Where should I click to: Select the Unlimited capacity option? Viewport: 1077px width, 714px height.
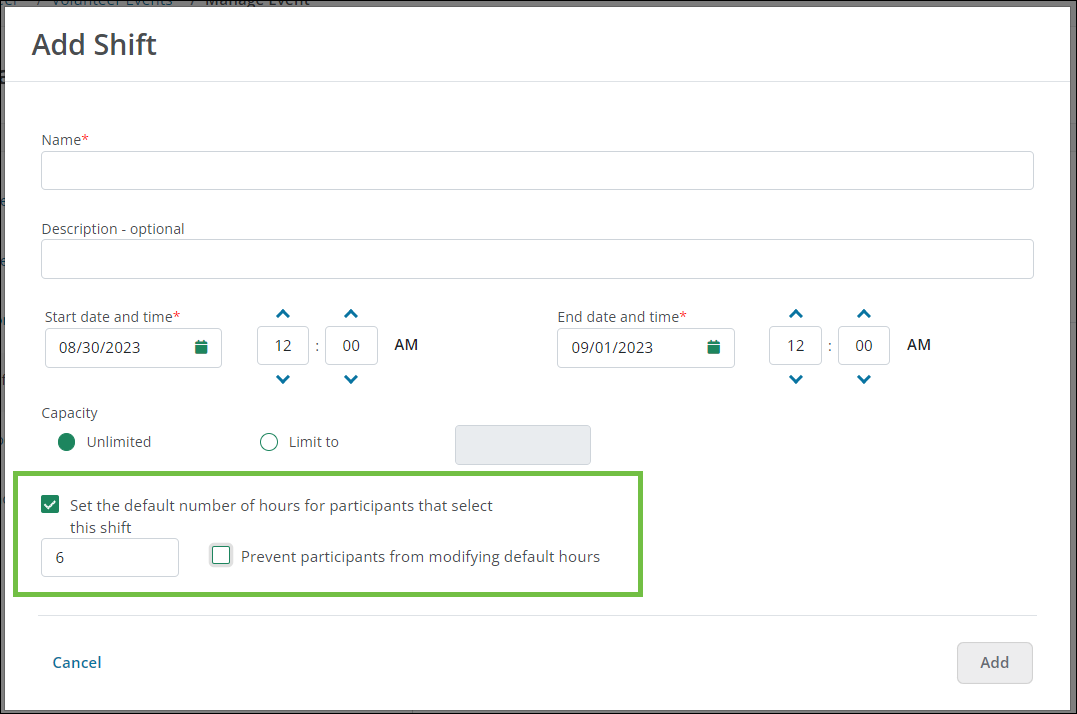[x=67, y=442]
